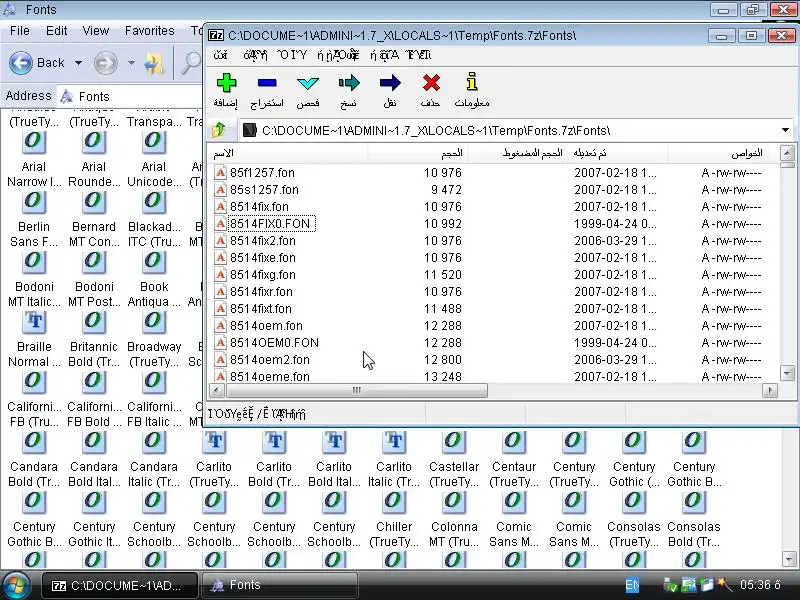This screenshot has height=600, width=800.
Task: Select file 8514OEM0.FON
Action: pos(274,343)
